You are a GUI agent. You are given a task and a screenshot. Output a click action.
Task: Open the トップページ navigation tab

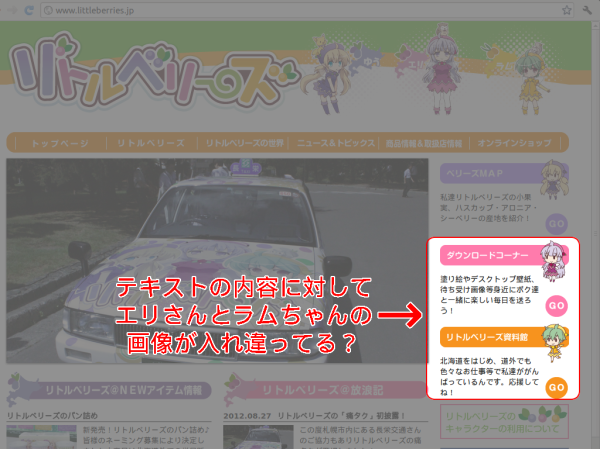click(58, 143)
